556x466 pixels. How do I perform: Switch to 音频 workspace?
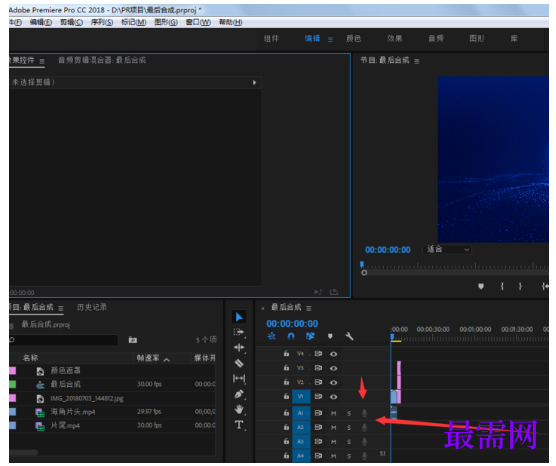(x=436, y=38)
